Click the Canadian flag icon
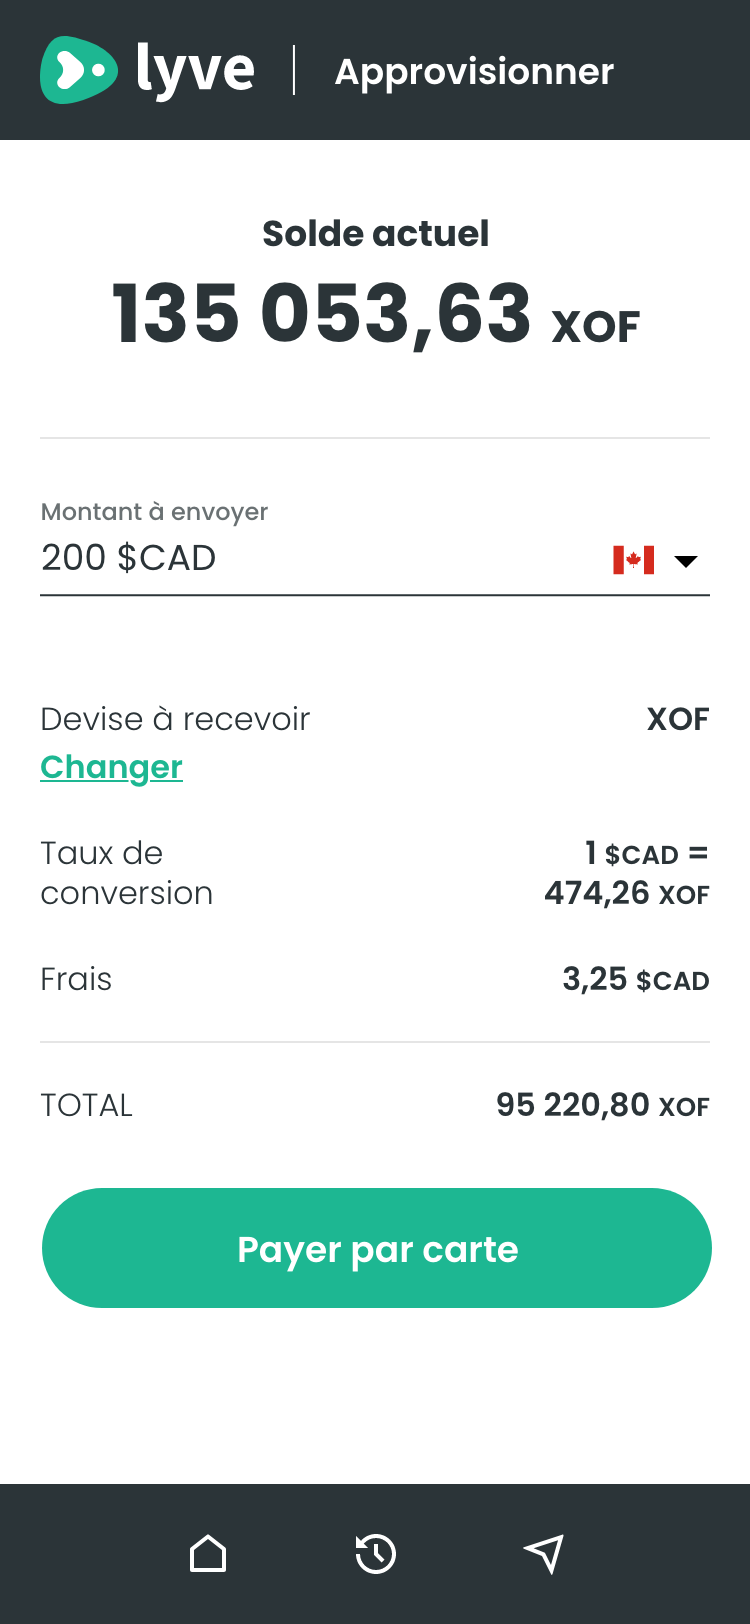 [x=633, y=560]
